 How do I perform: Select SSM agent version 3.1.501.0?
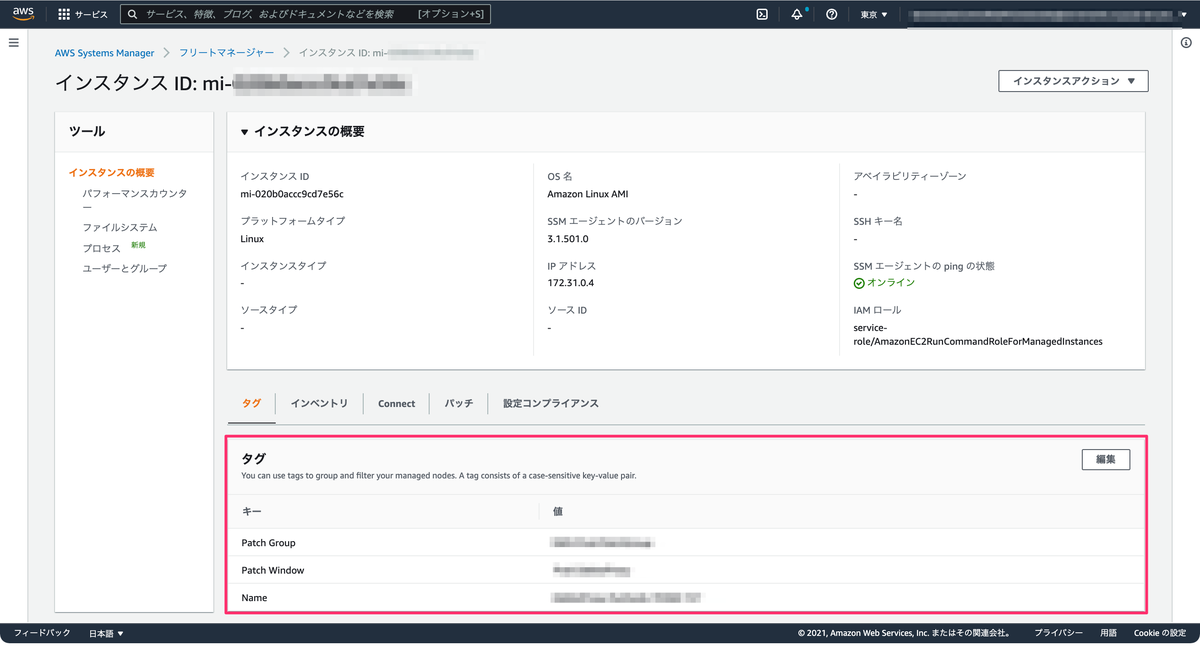click(x=568, y=239)
